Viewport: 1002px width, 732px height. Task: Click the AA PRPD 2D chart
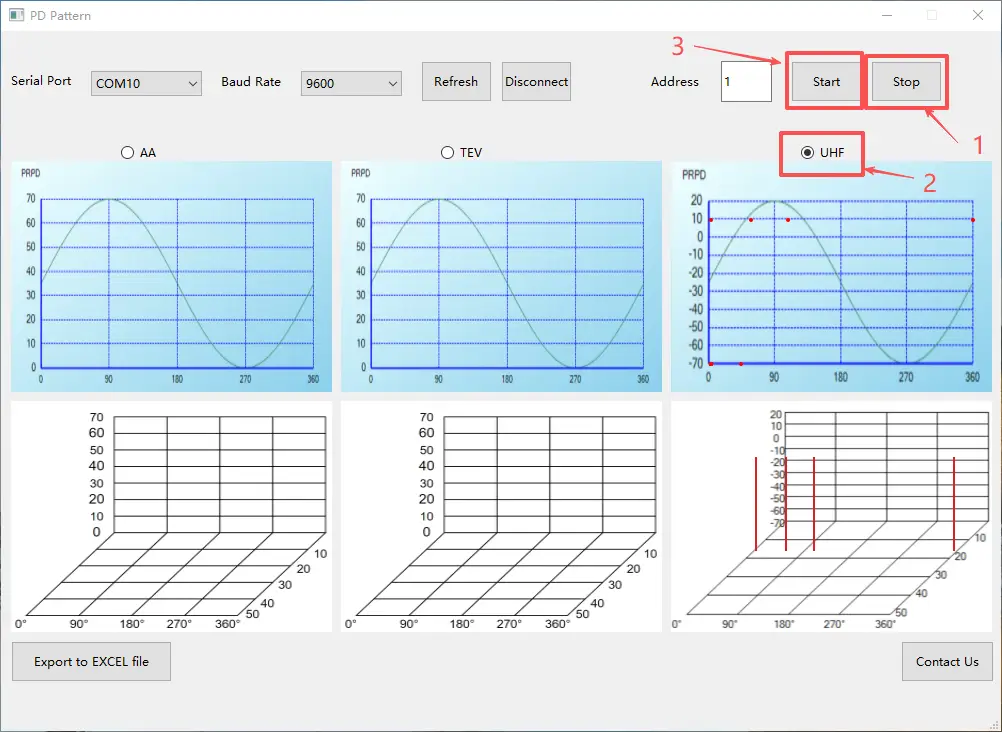point(171,276)
